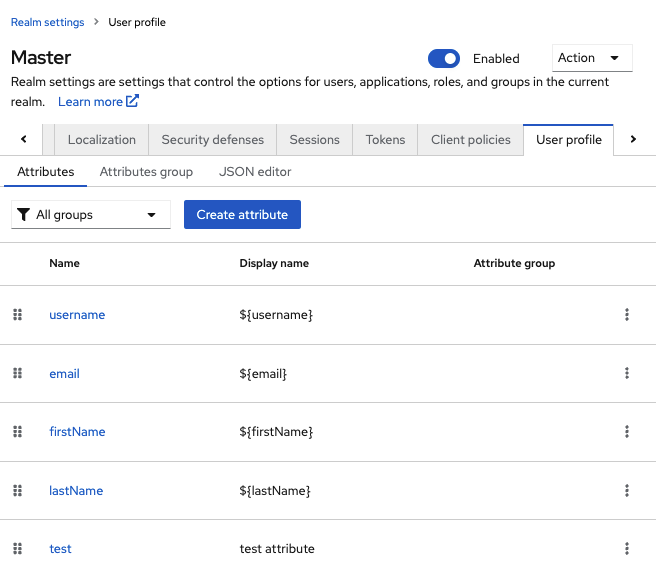Grab drag handle of username row

tap(17, 315)
